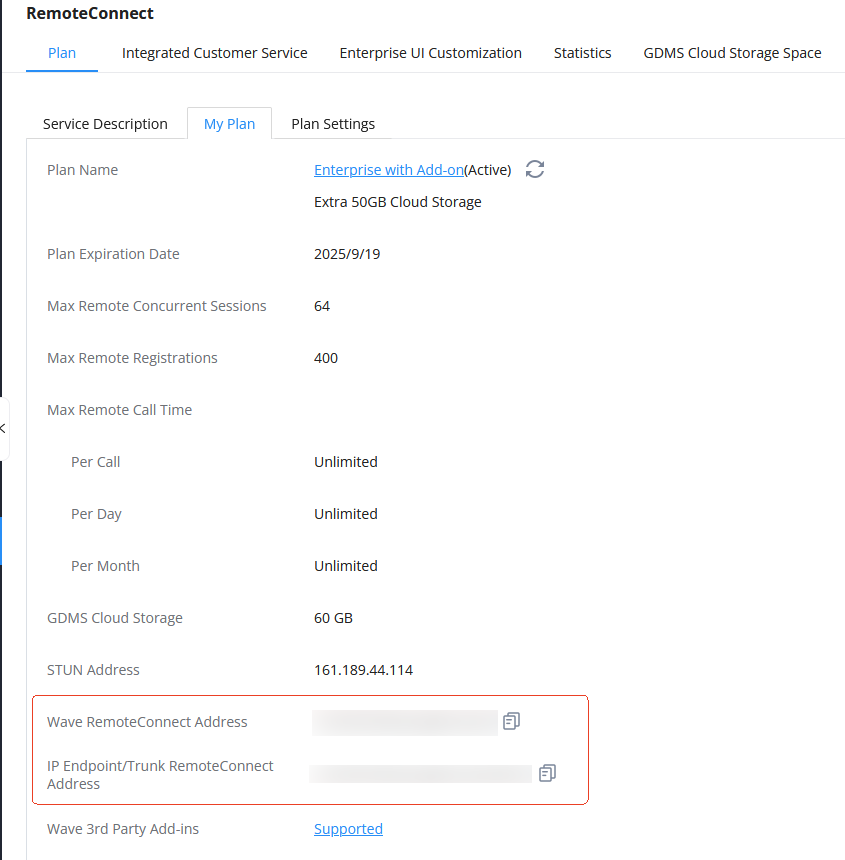Open GDMS Cloud Storage Space tab
845x860 pixels.
pyautogui.click(x=732, y=53)
